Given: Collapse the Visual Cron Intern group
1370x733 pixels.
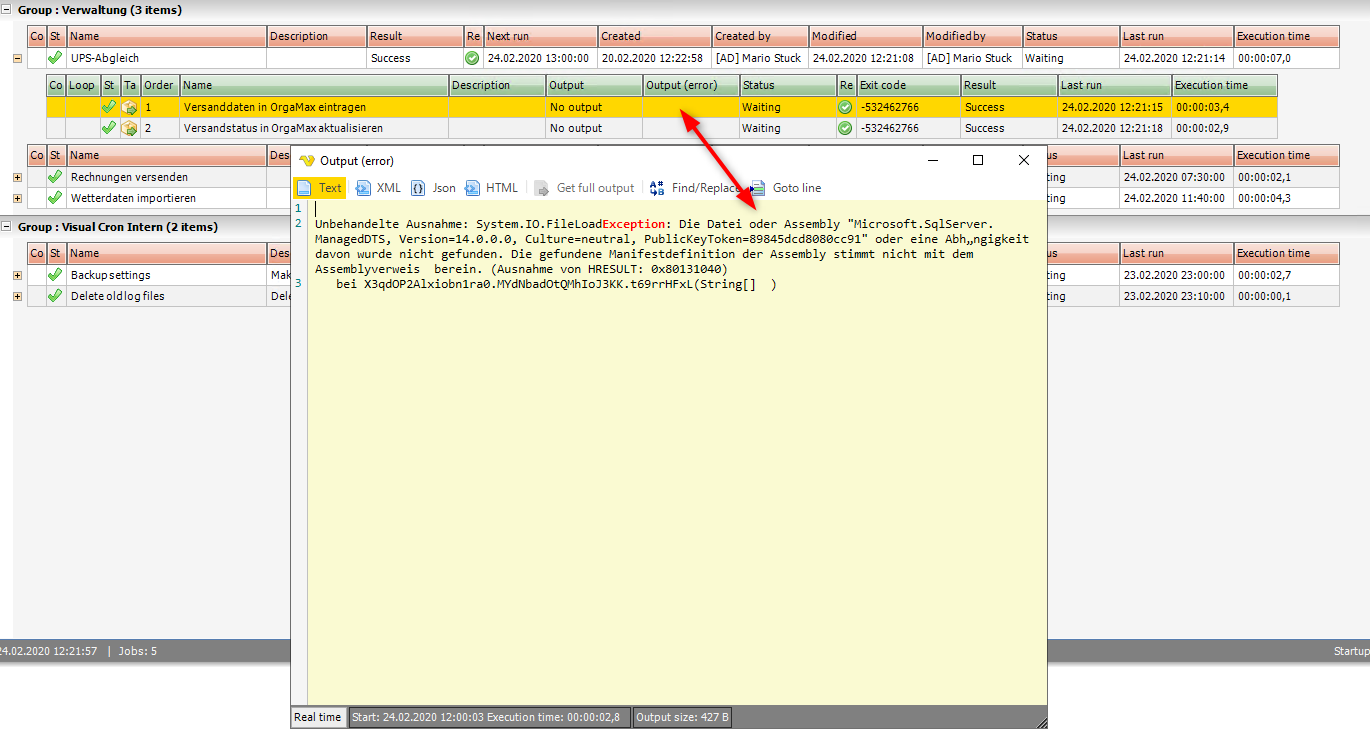Looking at the screenshot, I should click(7, 227).
